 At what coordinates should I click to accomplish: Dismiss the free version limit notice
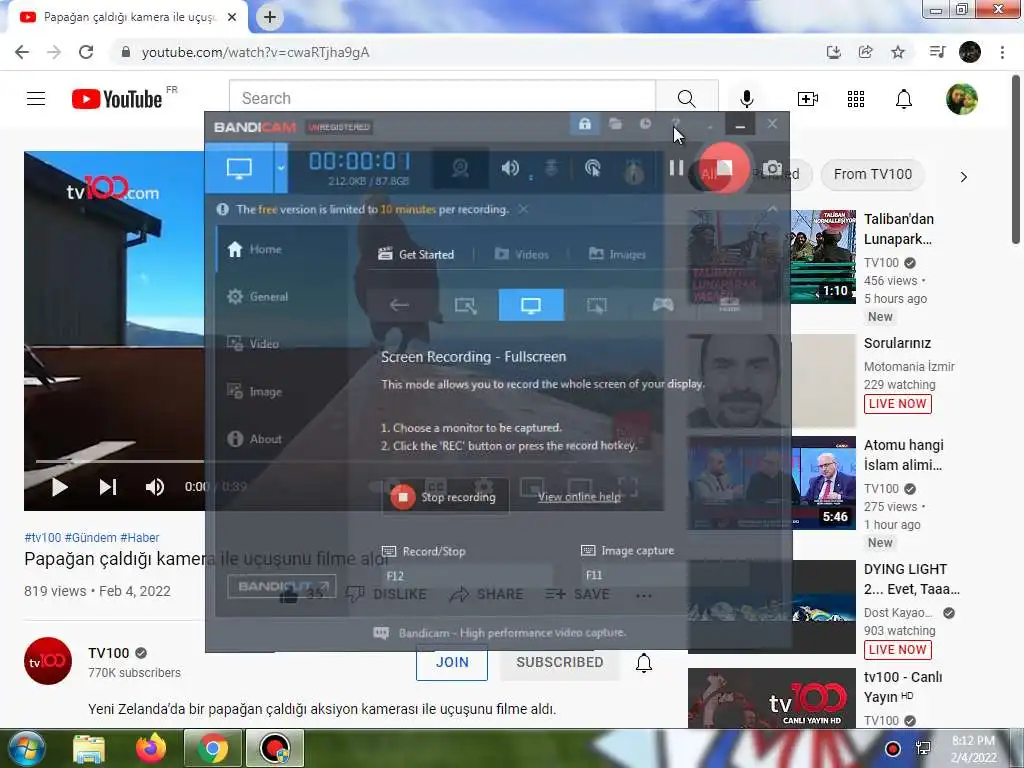(x=523, y=209)
